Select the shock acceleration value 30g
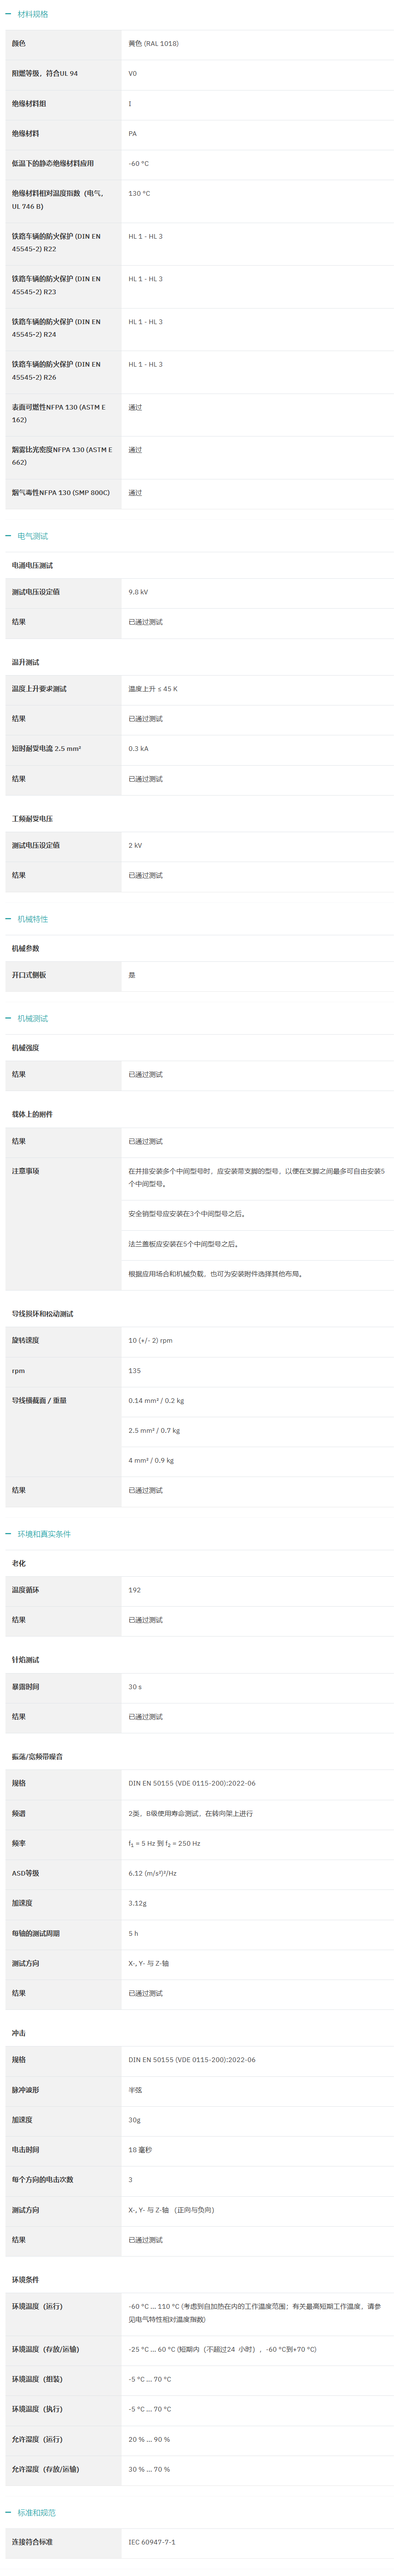 coord(134,2120)
